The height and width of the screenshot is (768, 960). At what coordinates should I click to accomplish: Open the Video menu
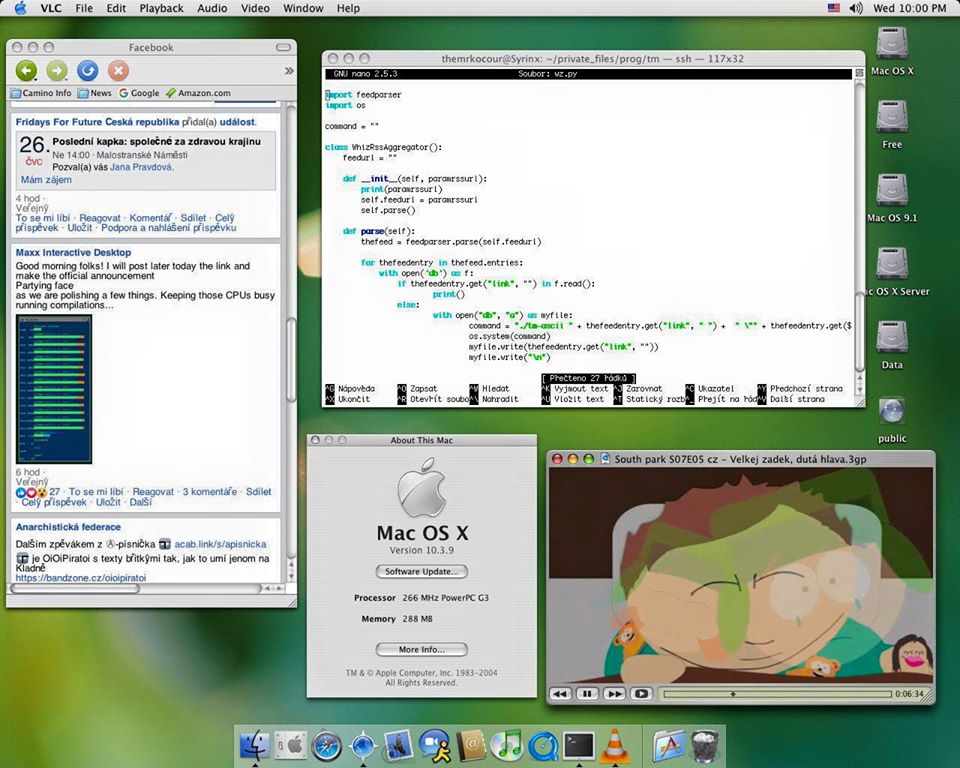pyautogui.click(x=255, y=8)
